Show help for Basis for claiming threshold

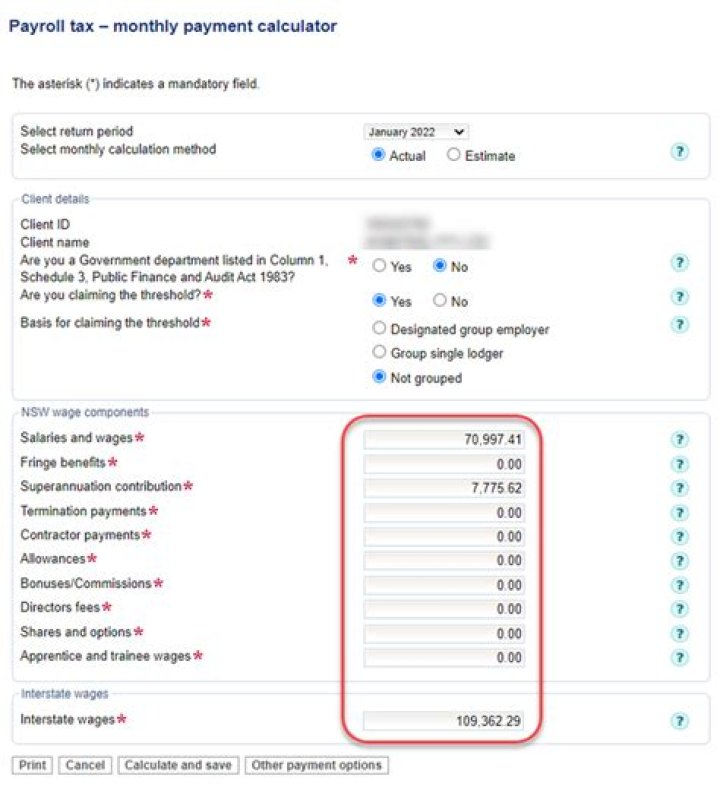(x=679, y=325)
